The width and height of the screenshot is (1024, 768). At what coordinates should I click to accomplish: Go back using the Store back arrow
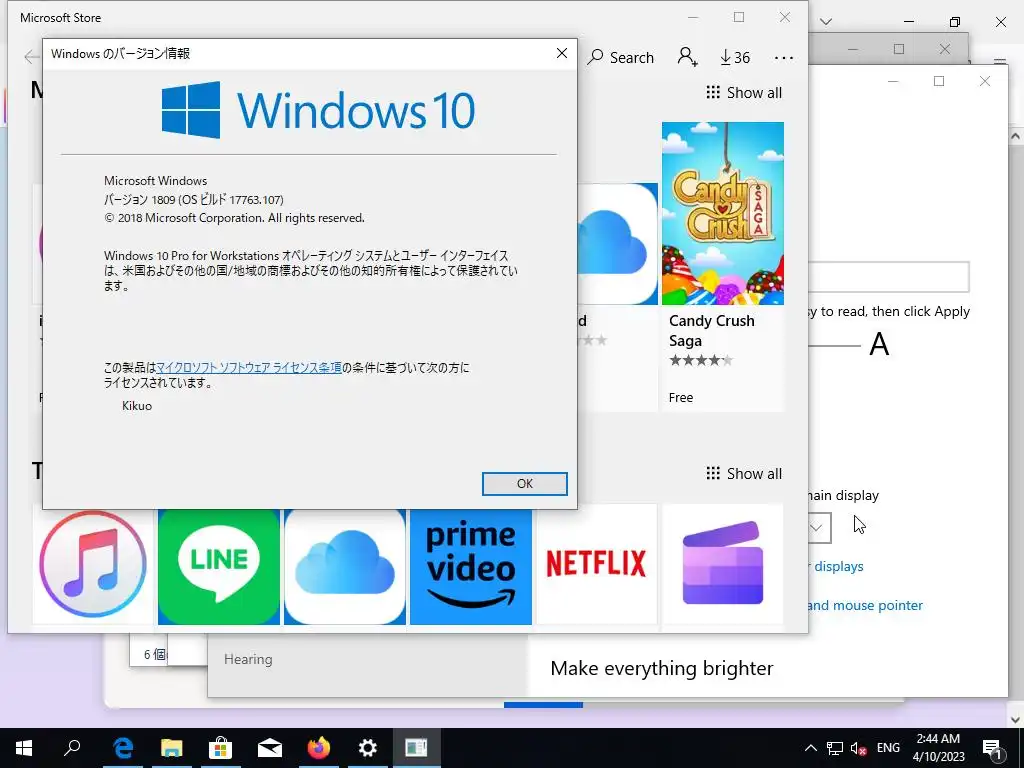coord(31,57)
